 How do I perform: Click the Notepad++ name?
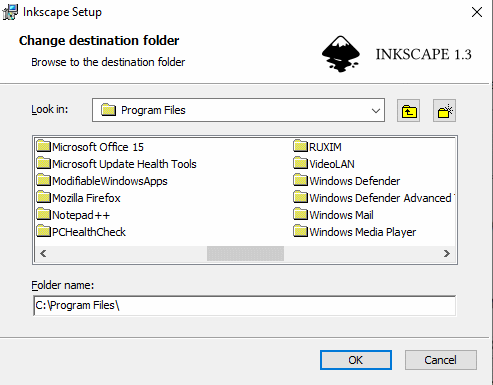[81, 215]
